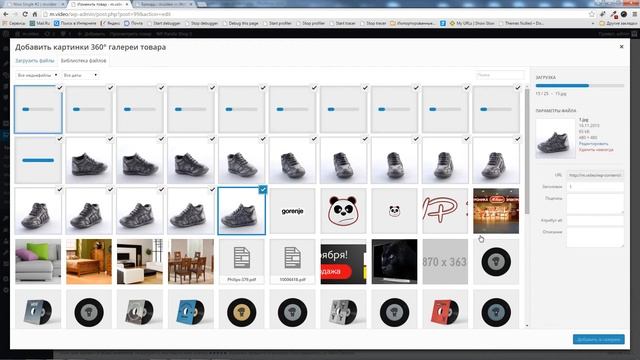Toggle the checkmark on the first uploading placeholder
640x360 pixels.
(x=60, y=88)
